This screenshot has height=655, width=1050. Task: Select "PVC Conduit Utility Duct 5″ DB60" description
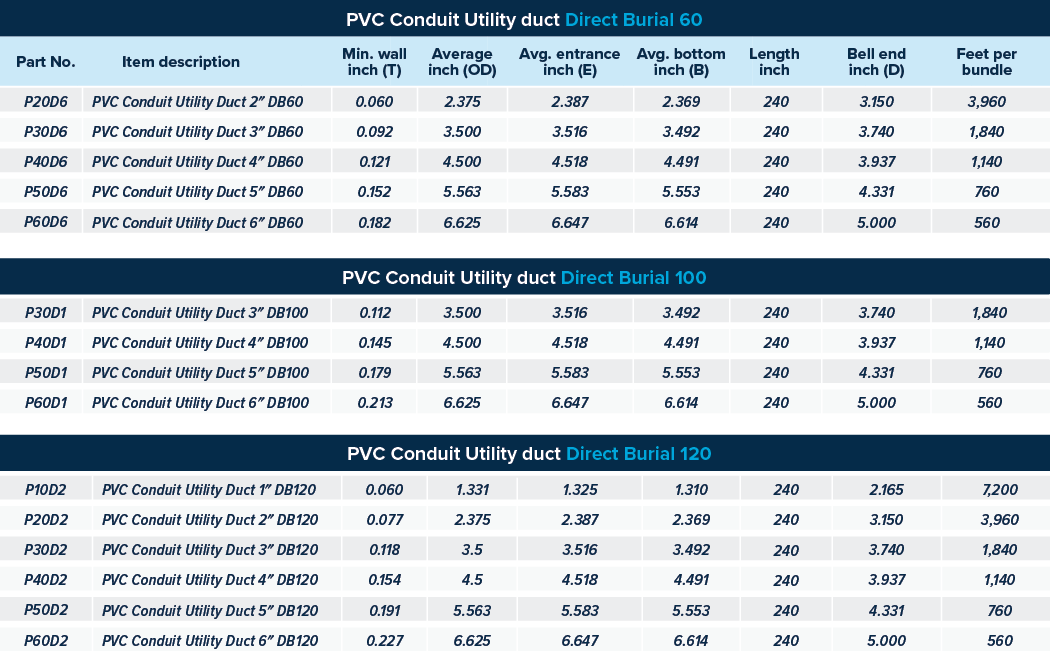[197, 192]
